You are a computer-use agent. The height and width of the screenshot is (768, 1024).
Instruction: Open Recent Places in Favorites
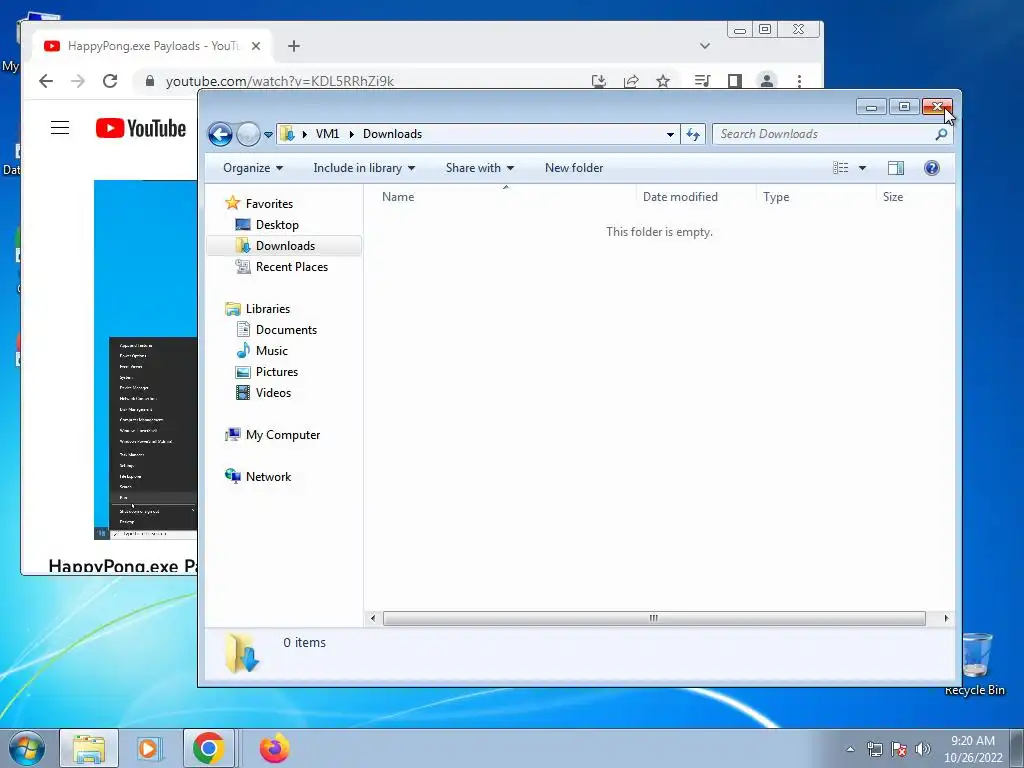point(281,266)
